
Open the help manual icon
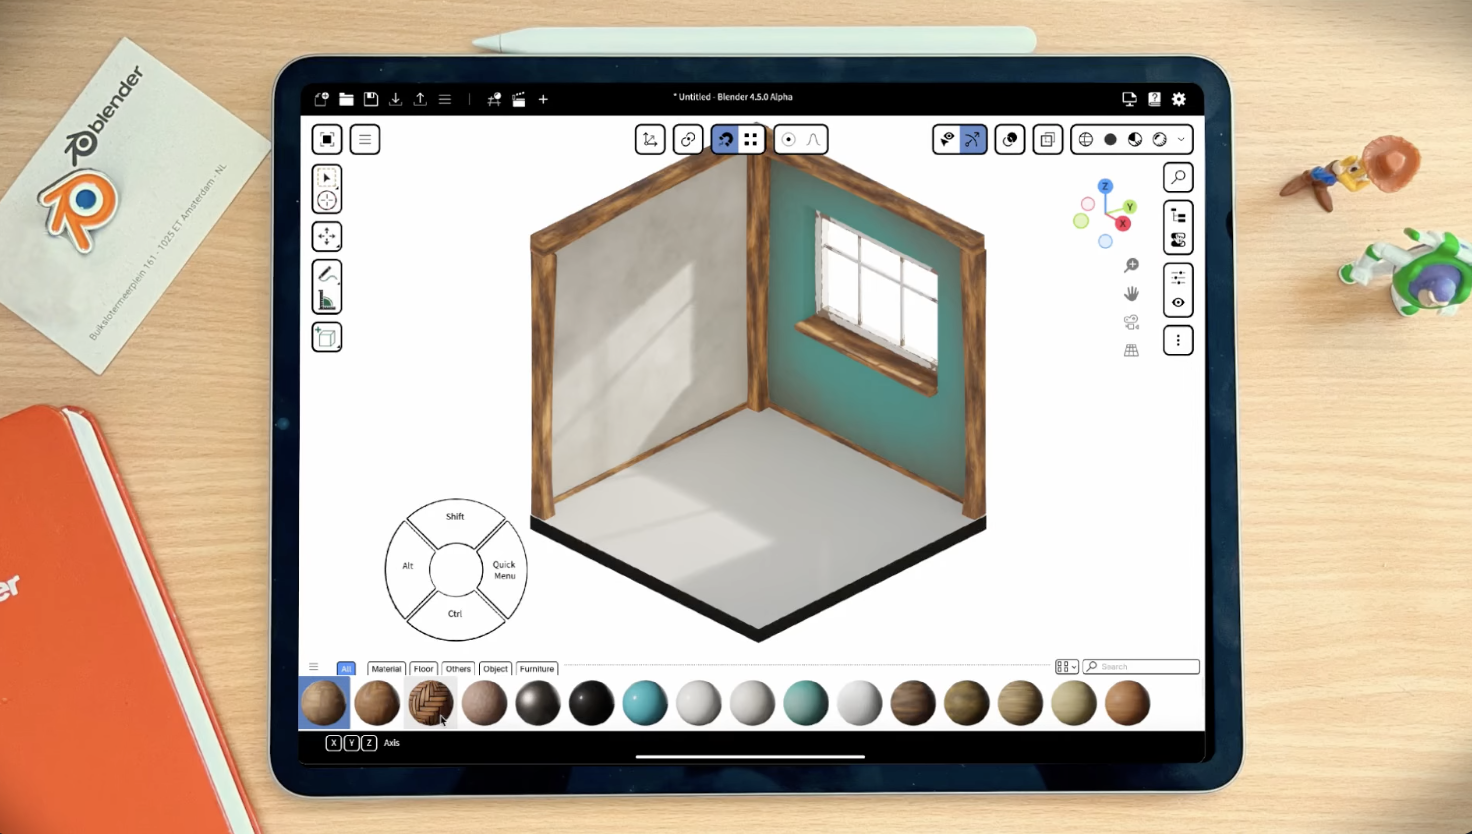[1154, 99]
